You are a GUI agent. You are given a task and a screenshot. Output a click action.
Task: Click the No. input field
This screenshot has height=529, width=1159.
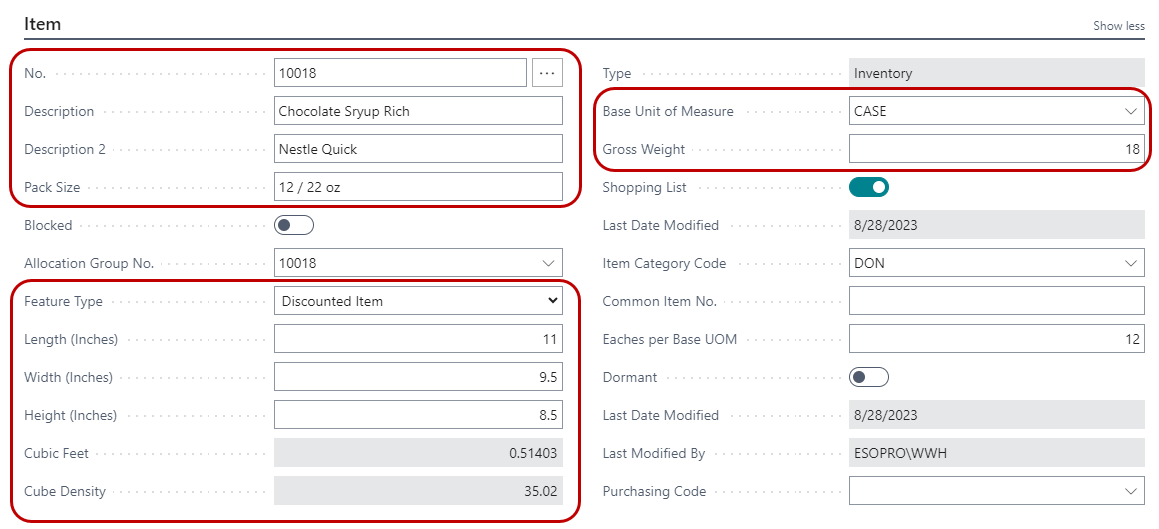point(400,73)
